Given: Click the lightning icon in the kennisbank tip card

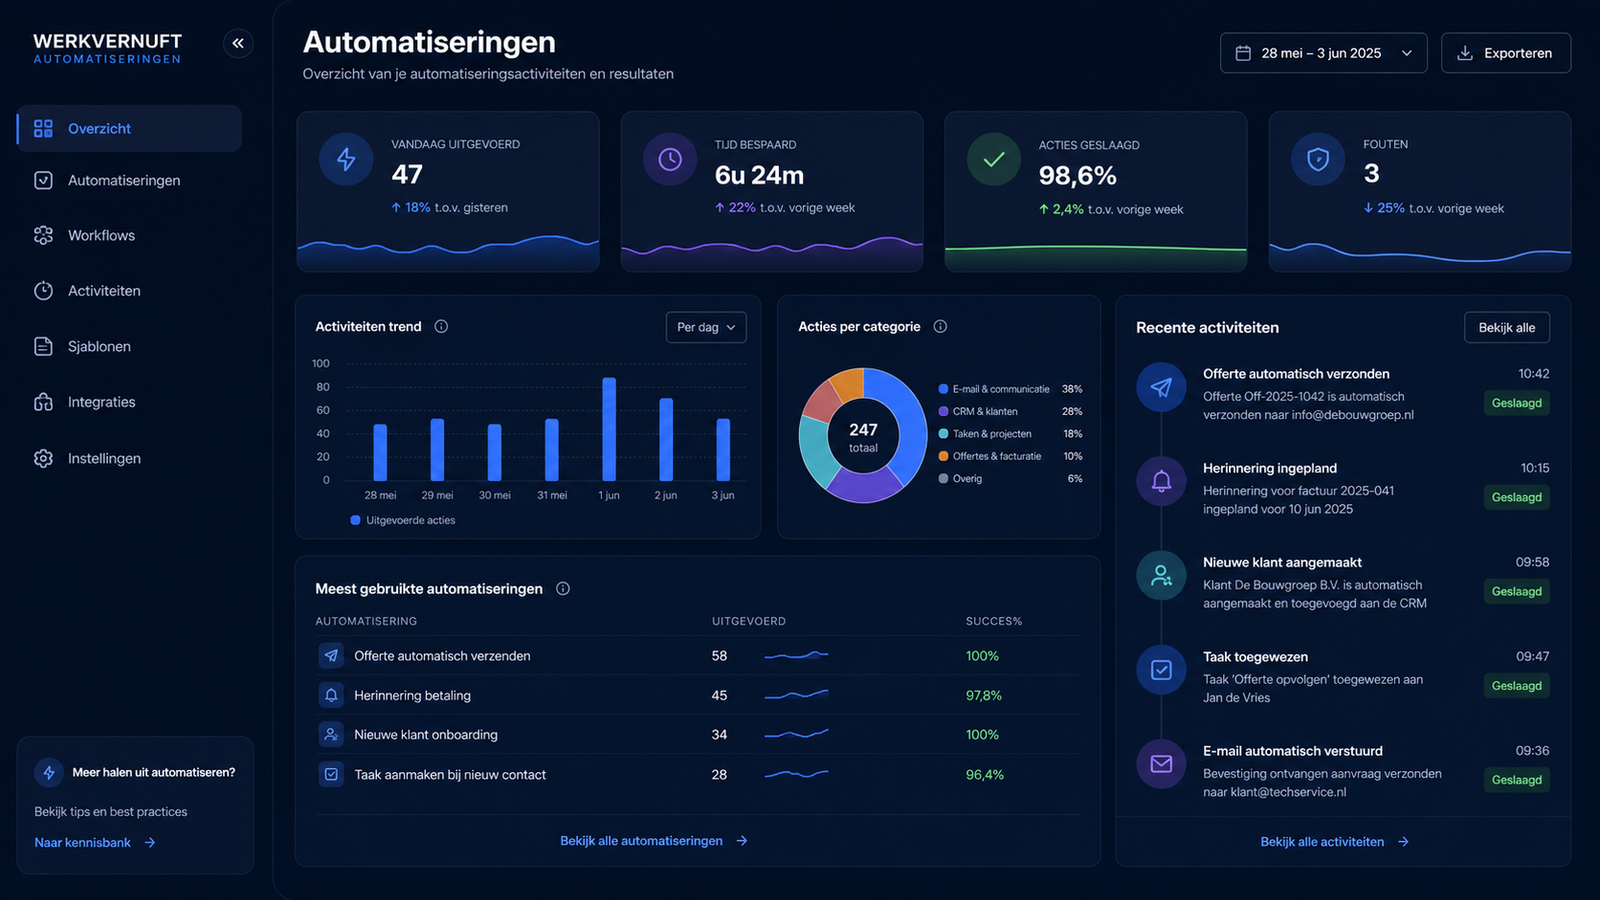Looking at the screenshot, I should coord(49,773).
